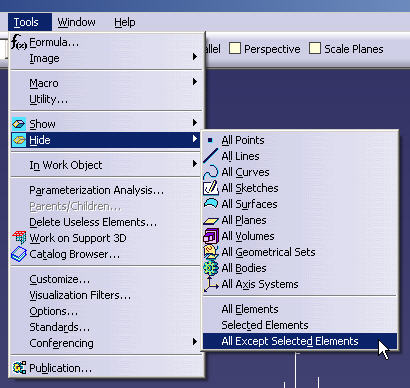Open the Help menu

click(125, 22)
